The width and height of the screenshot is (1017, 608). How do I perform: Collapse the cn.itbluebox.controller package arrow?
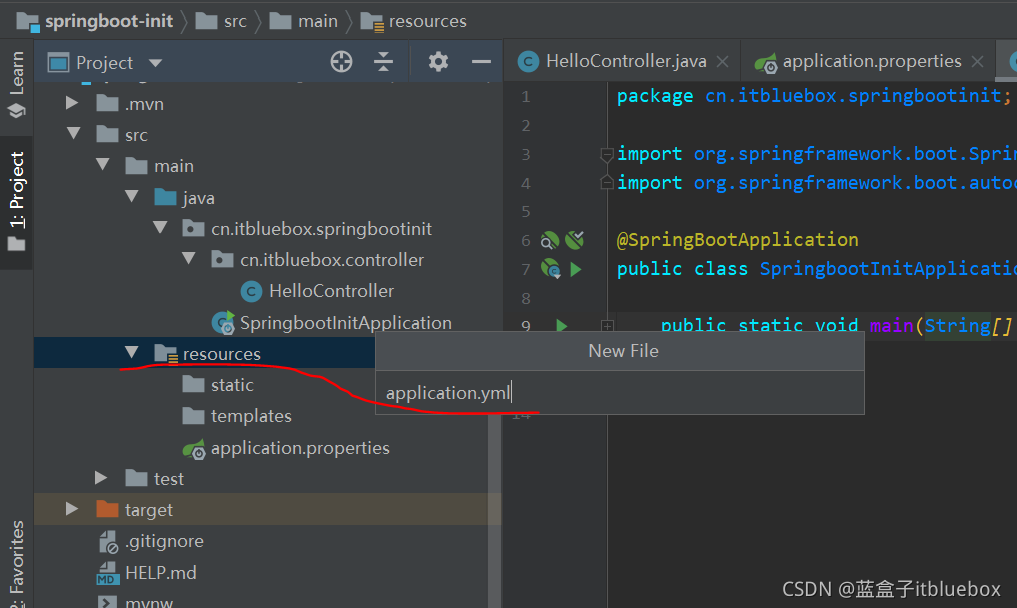tap(189, 258)
